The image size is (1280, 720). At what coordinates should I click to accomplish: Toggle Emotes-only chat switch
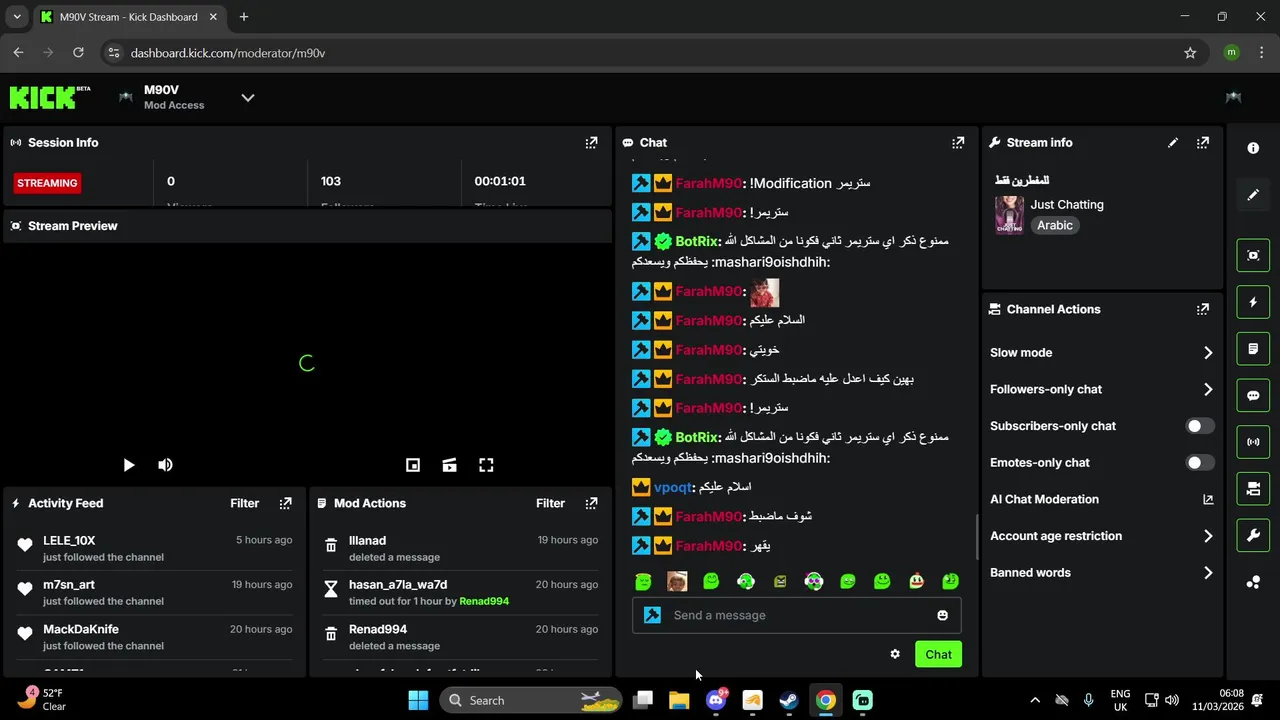pos(1200,462)
